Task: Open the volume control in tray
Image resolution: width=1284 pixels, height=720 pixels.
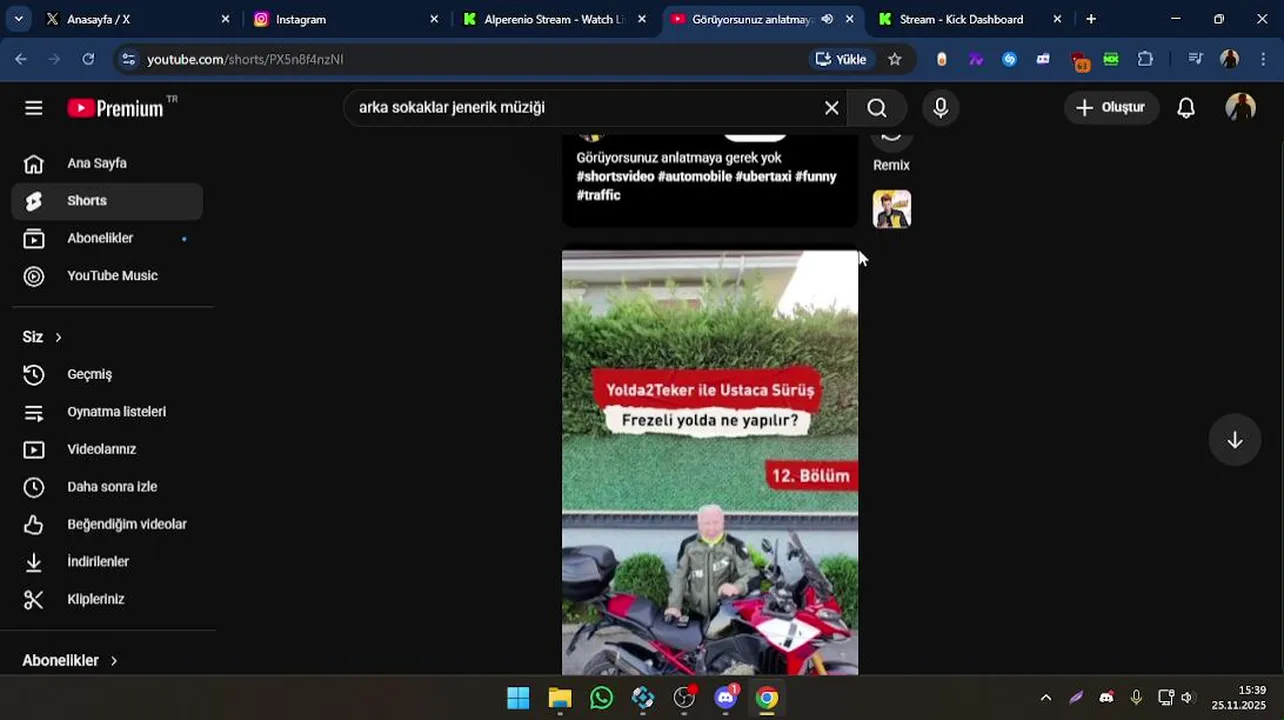Action: point(1187,698)
